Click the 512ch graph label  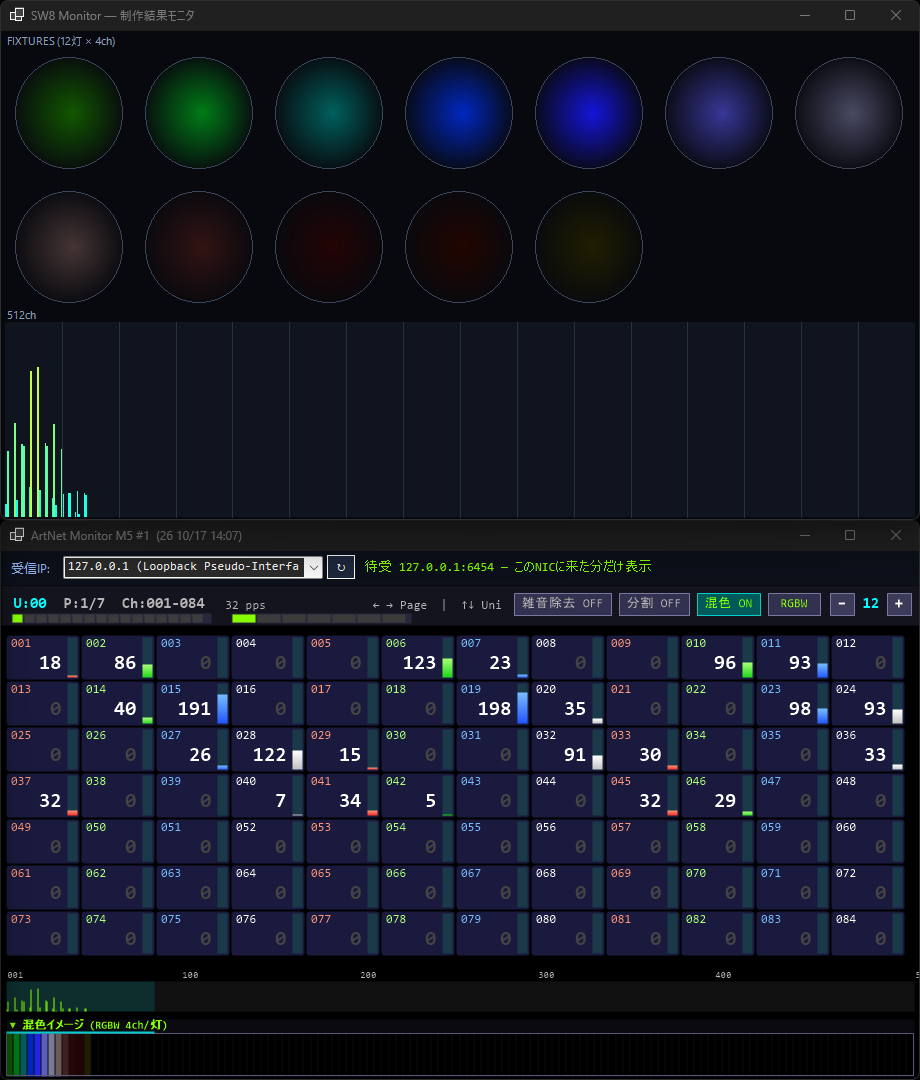click(x=21, y=315)
